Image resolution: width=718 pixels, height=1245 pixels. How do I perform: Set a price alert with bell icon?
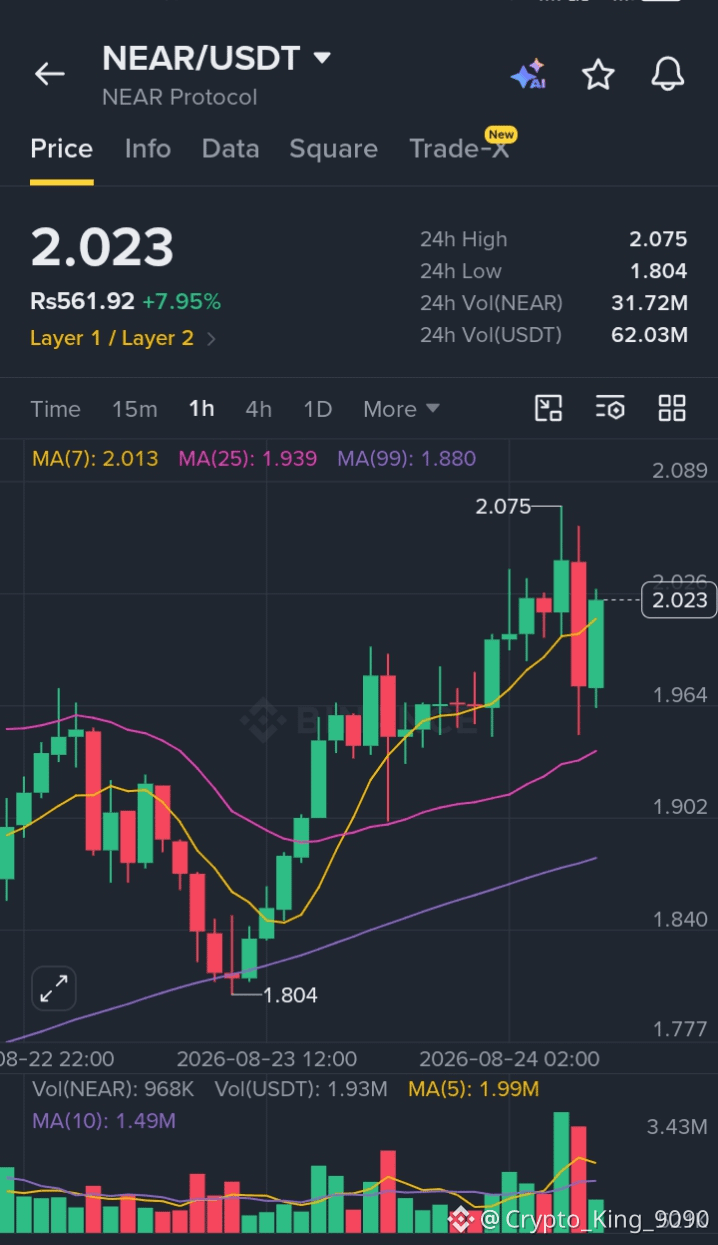(x=668, y=74)
